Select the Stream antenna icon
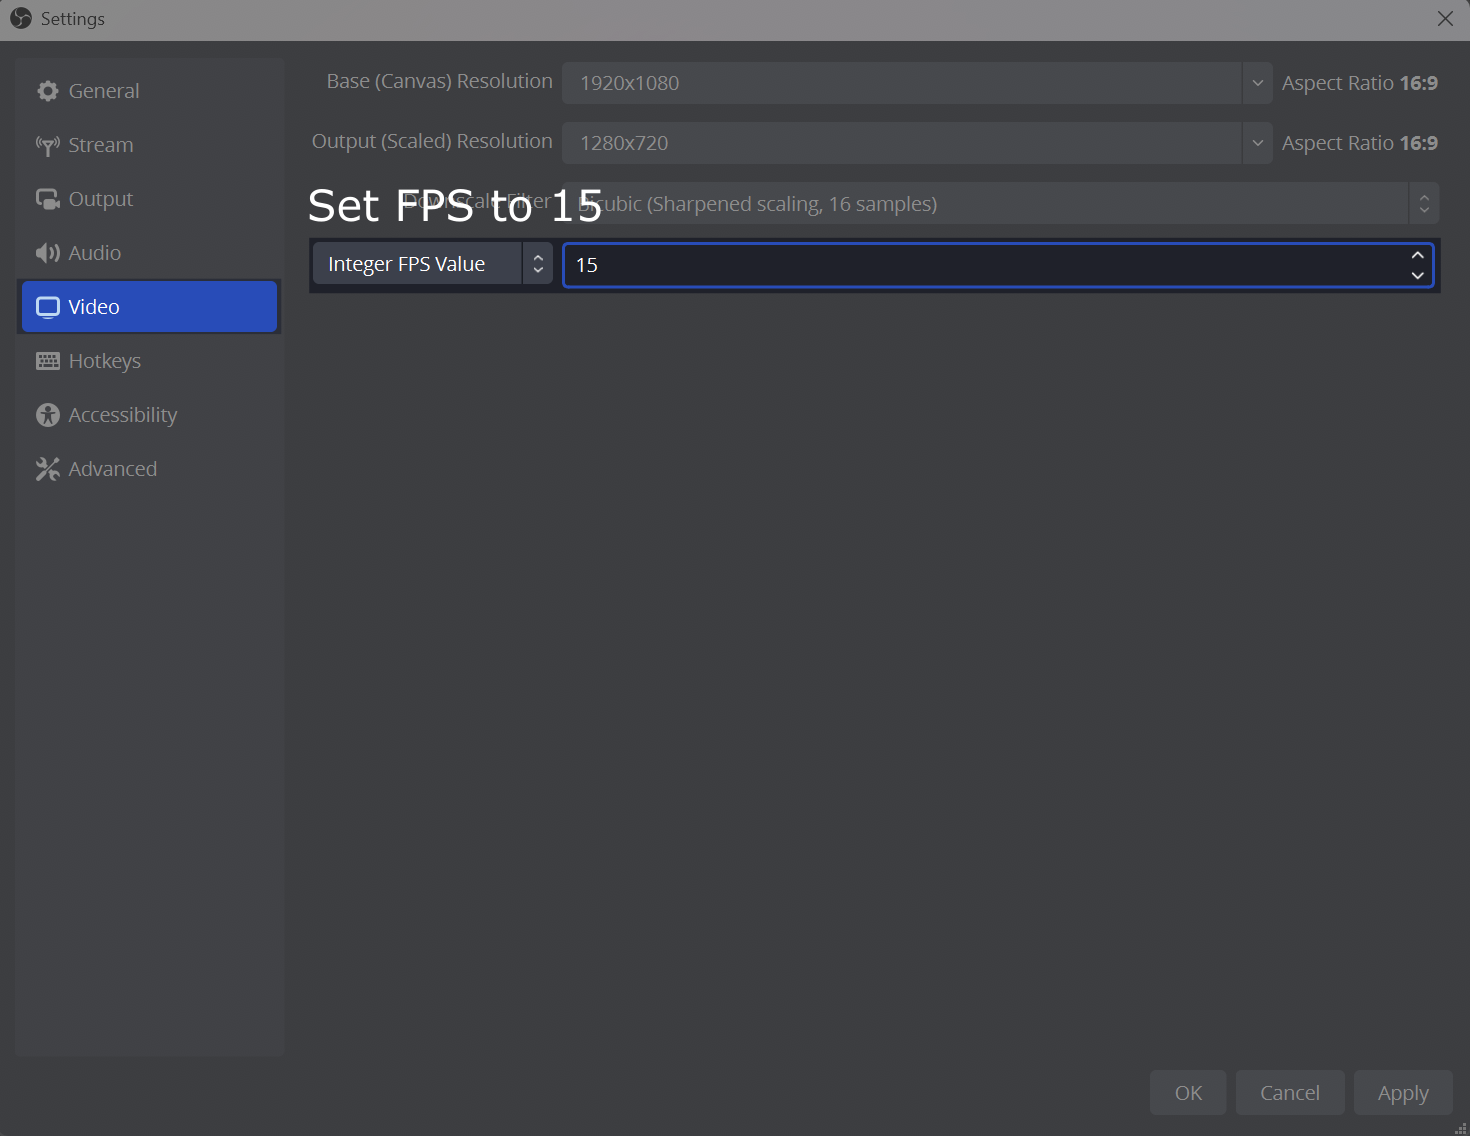Screen dimensions: 1470x1136 pyautogui.click(x=47, y=144)
